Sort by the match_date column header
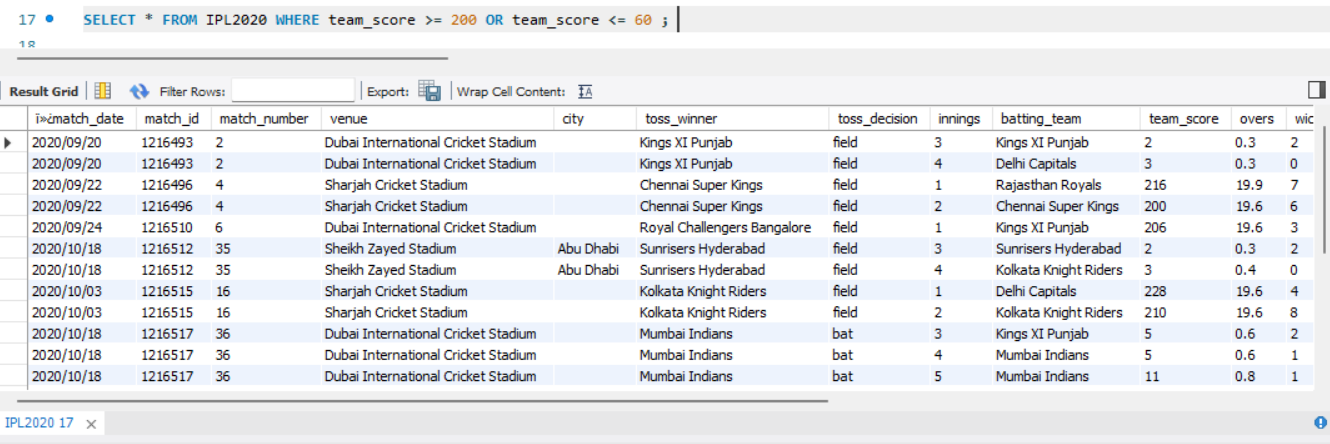1330x444 pixels. point(81,118)
